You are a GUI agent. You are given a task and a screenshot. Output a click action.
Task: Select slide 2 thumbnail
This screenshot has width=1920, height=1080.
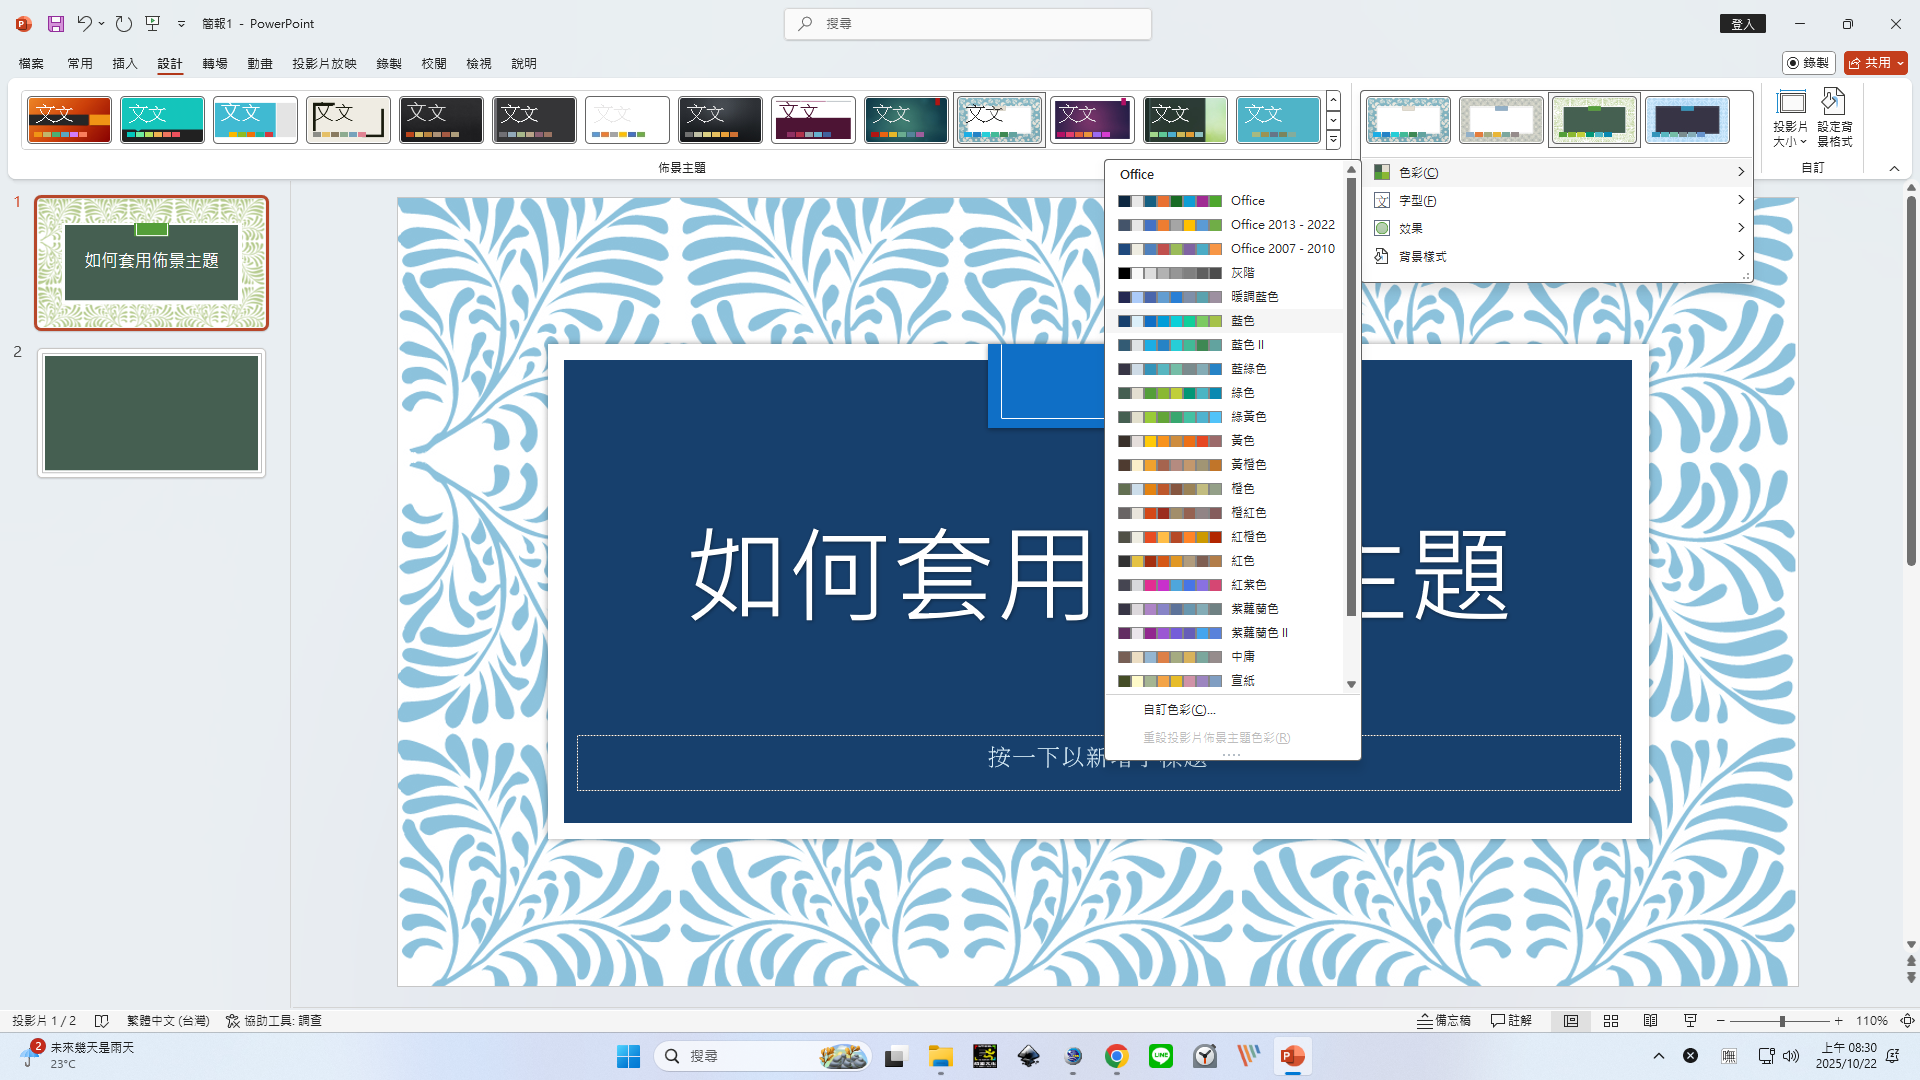[151, 413]
